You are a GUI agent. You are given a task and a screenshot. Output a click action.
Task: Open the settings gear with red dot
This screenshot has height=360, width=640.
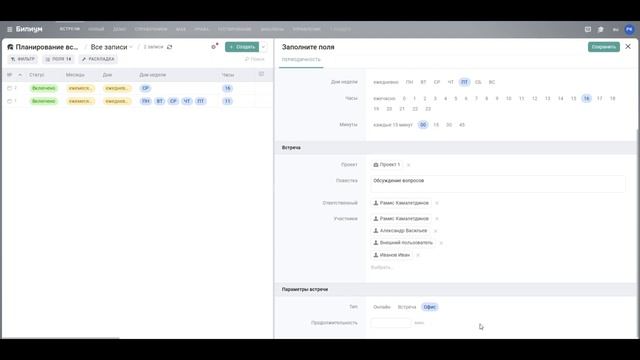[214, 47]
